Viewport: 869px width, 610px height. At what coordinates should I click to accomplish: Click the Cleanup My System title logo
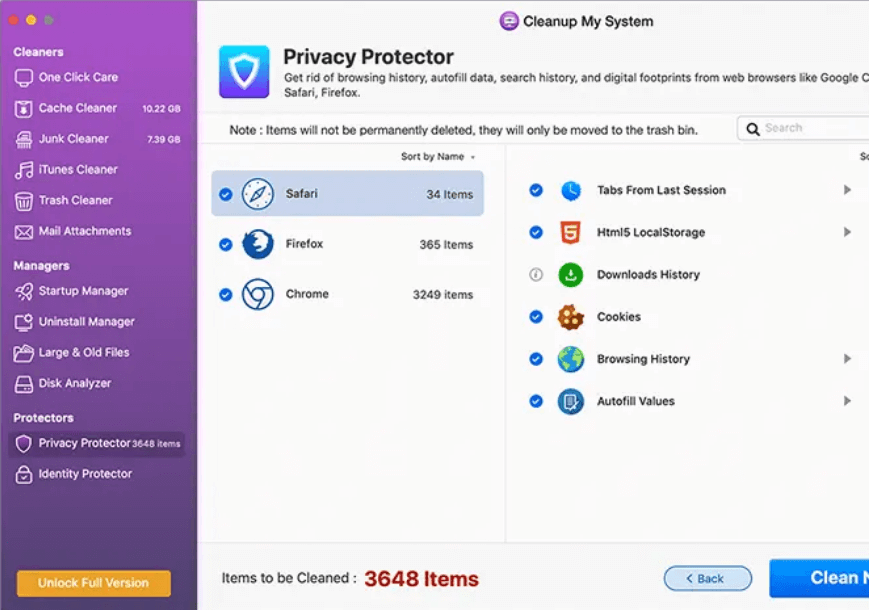point(509,21)
